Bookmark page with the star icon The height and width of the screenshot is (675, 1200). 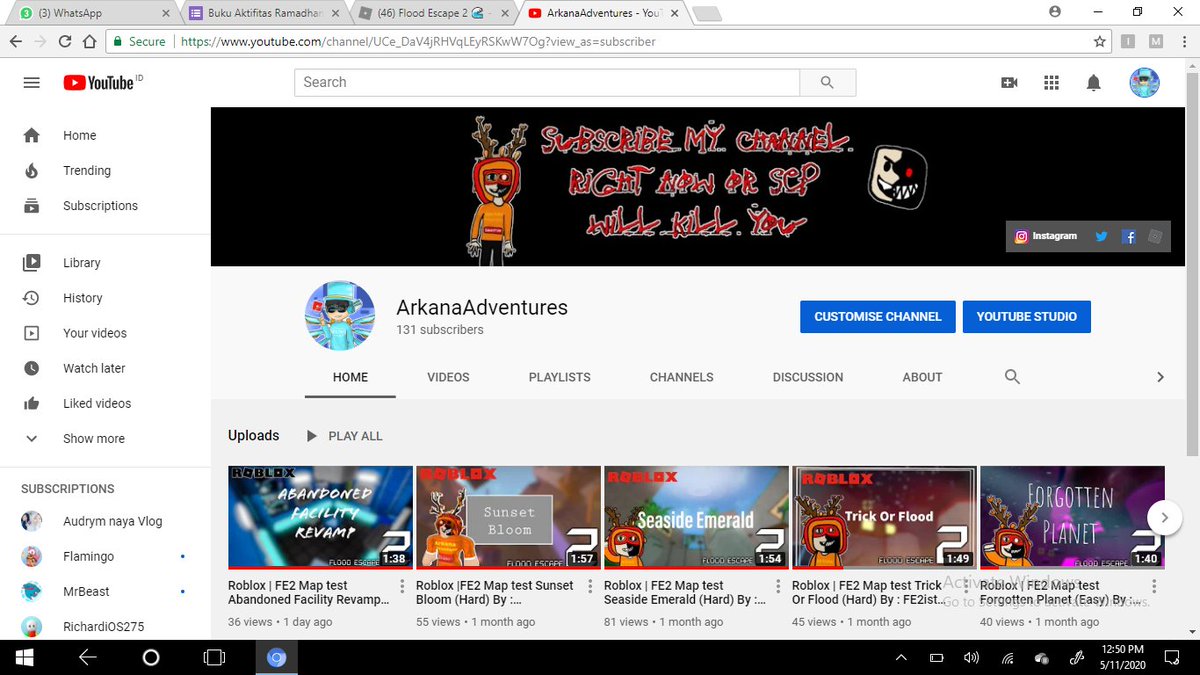(x=1099, y=42)
